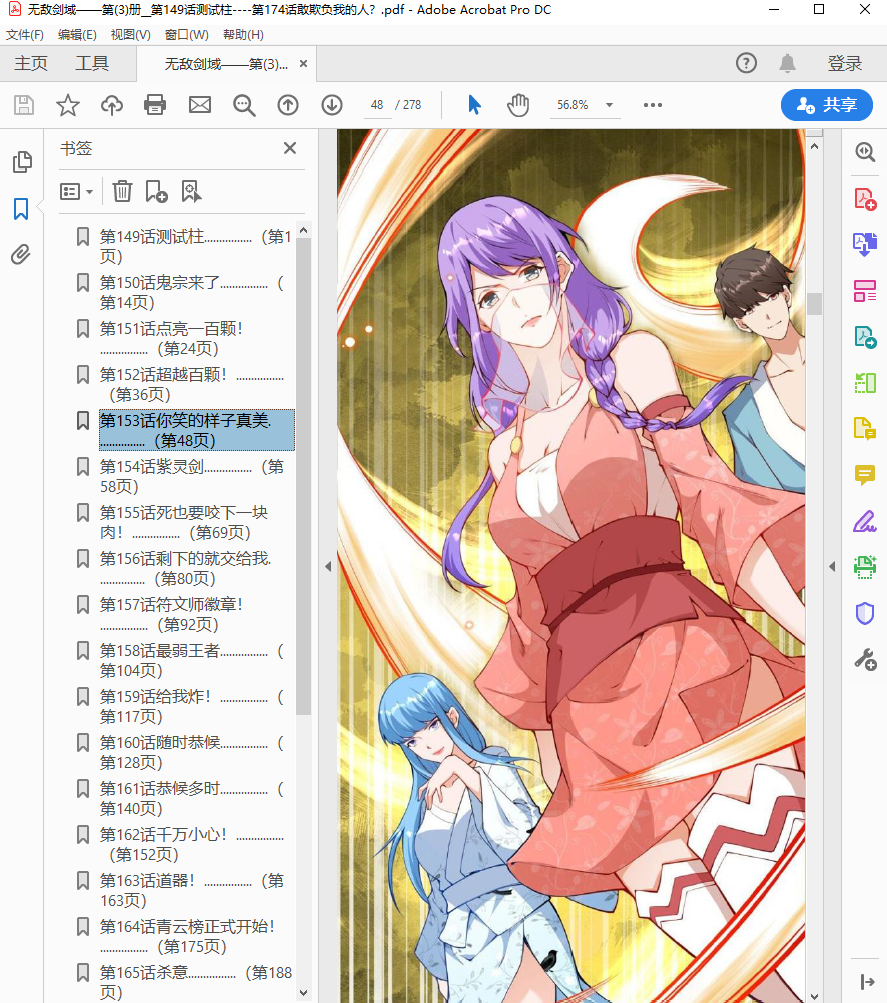Open the 编辑(E) menu
Screen dimensions: 887x1003
click(x=77, y=35)
